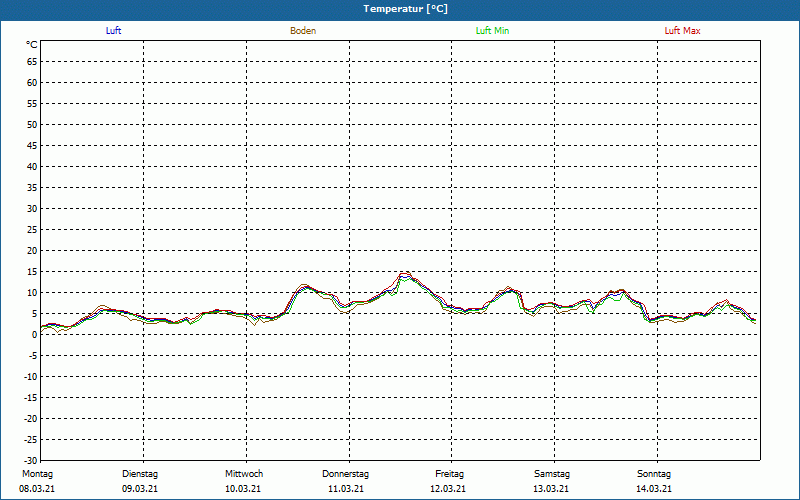Viewport: 800px width, 500px height.
Task: Click the '13.03.21' date label
Action: tap(551, 489)
